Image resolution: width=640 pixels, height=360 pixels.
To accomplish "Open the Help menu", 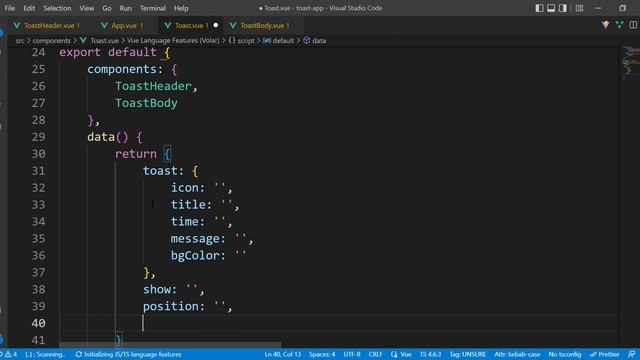I will 181,8.
